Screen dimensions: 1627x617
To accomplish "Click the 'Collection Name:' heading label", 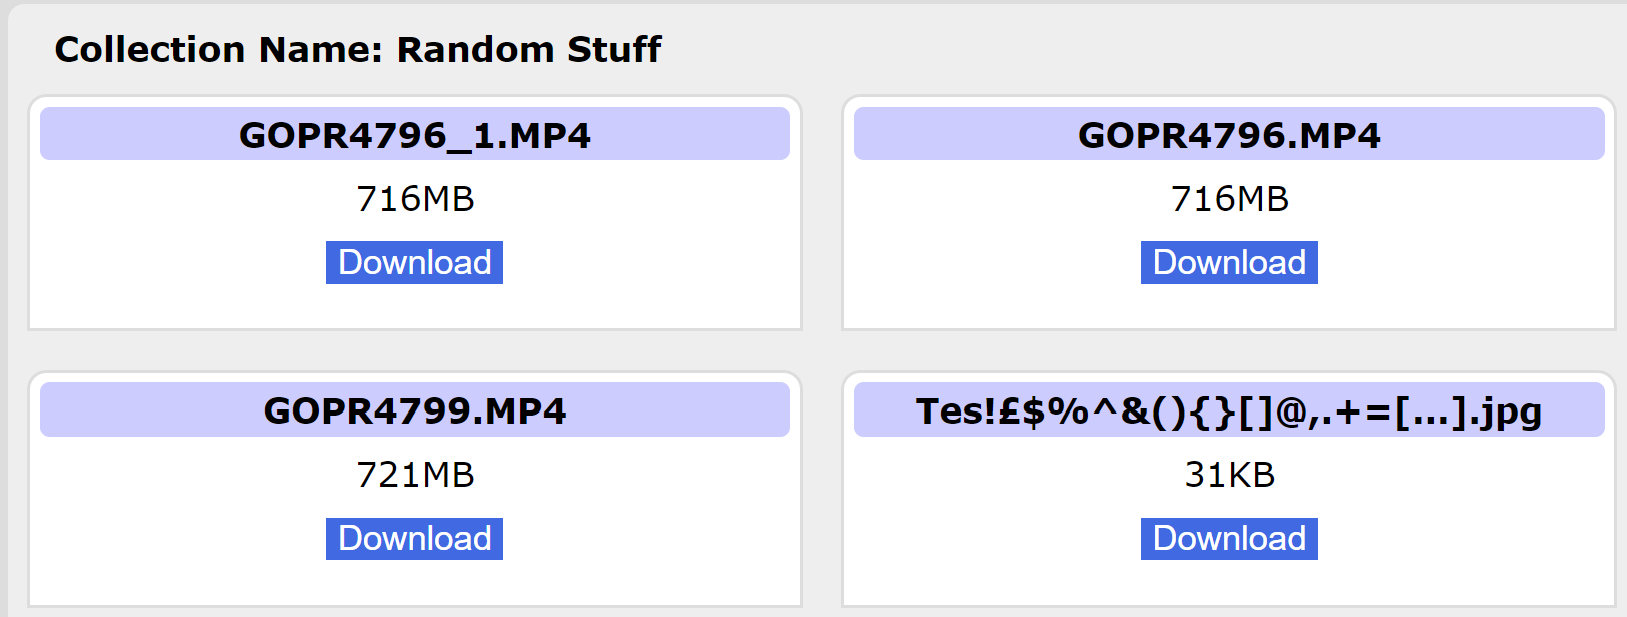I will pos(219,49).
